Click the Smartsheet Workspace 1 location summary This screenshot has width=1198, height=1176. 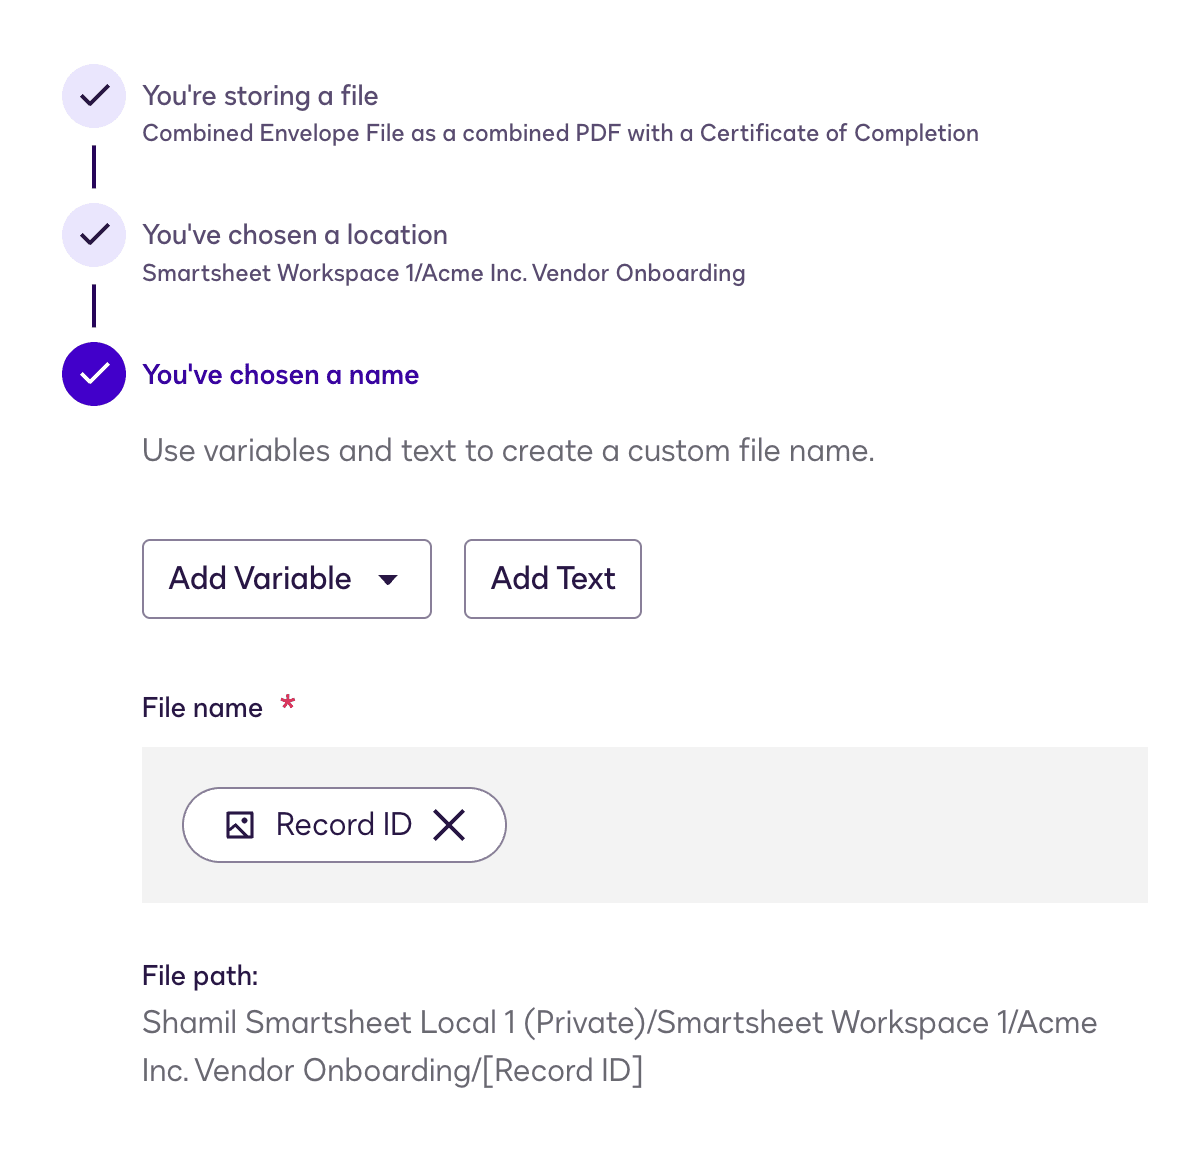point(443,273)
